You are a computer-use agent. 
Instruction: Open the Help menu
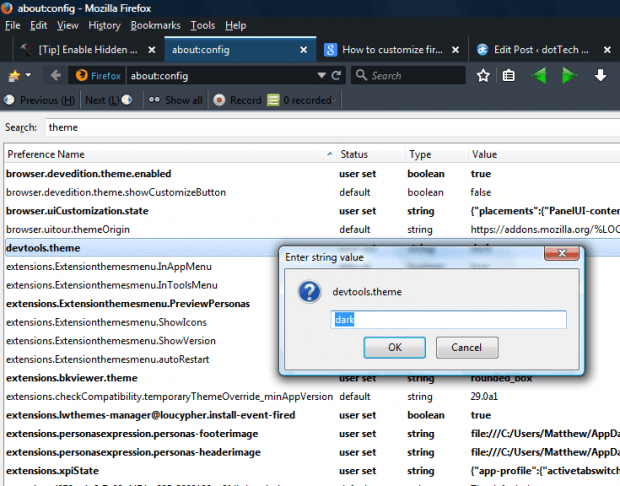tap(236, 25)
